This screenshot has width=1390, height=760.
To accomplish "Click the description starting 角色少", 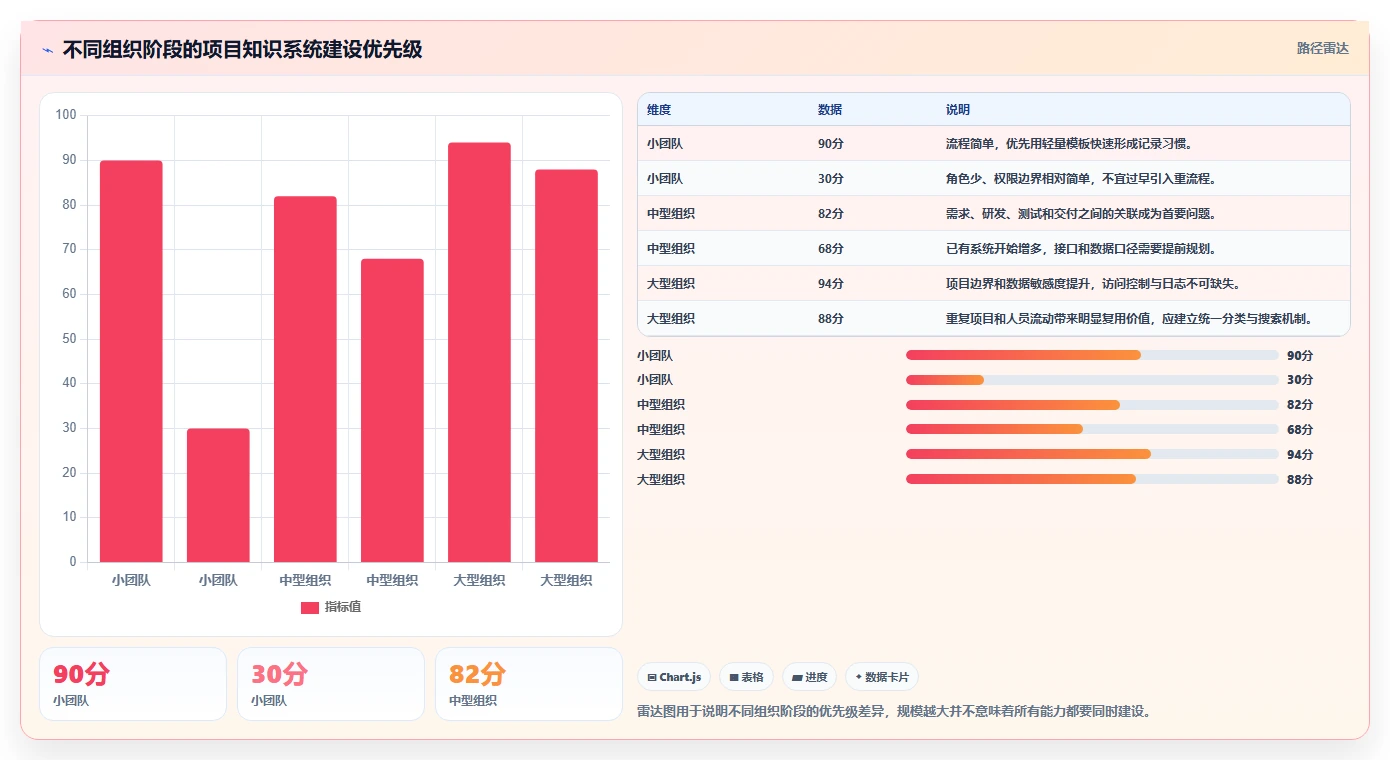I will click(x=1081, y=179).
